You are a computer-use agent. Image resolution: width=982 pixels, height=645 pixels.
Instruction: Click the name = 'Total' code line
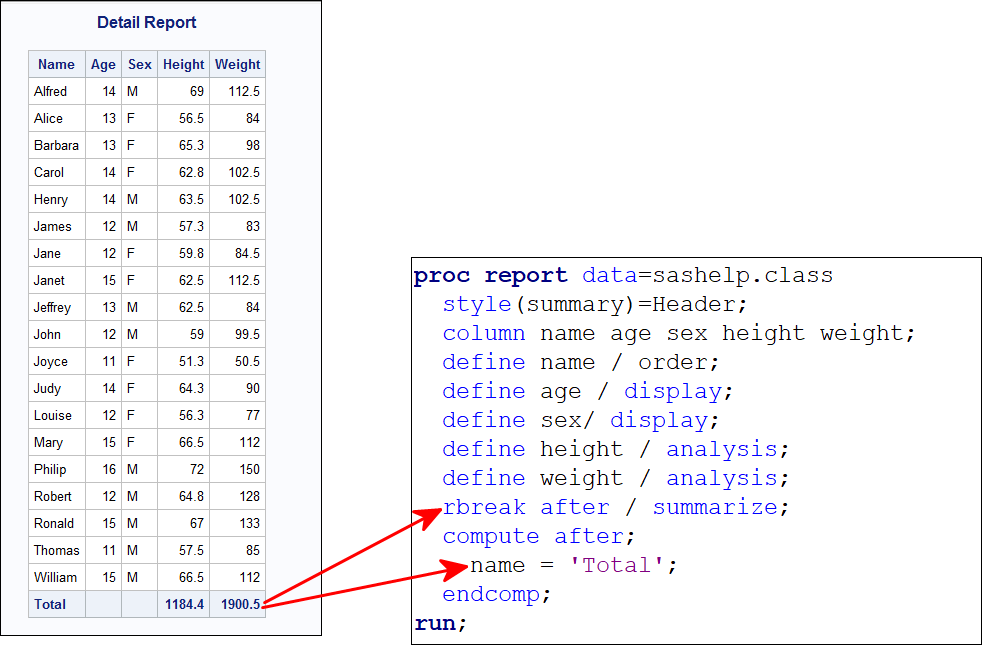click(x=574, y=565)
